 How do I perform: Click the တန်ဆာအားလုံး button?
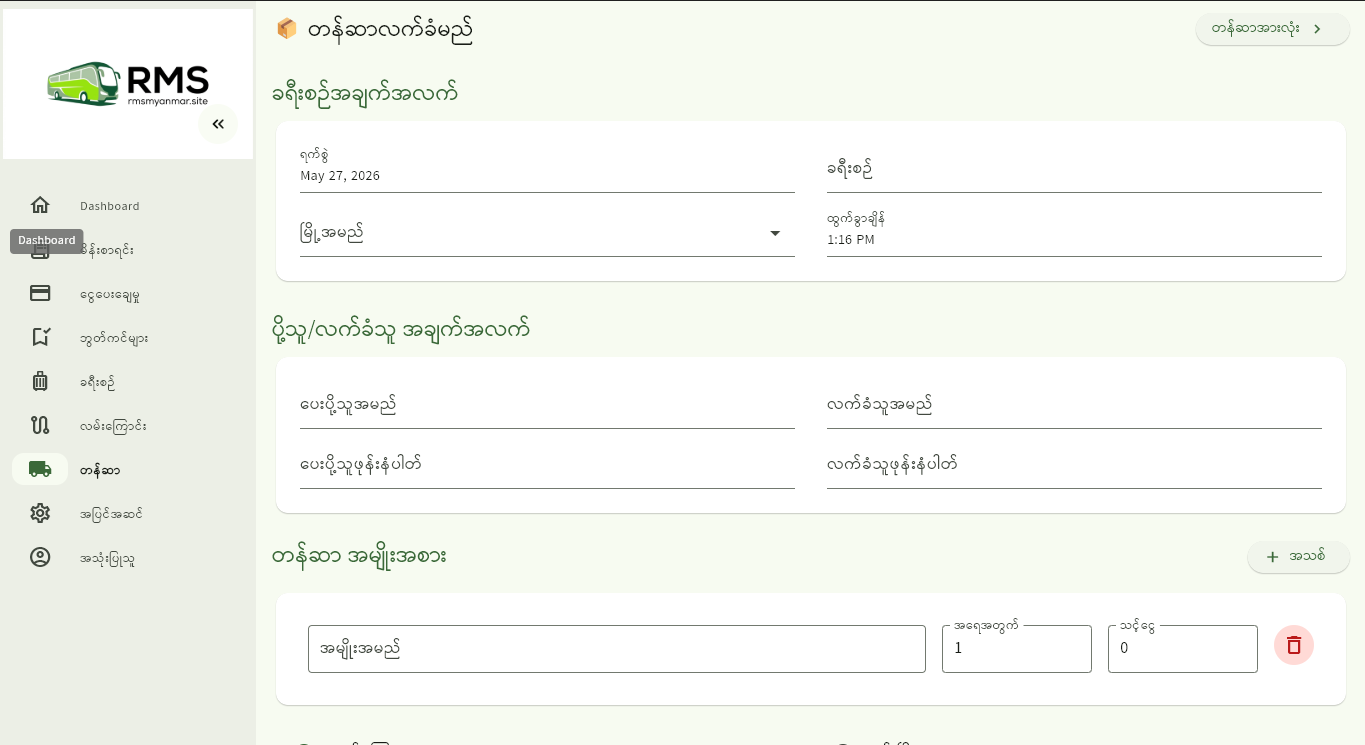[x=1273, y=29]
